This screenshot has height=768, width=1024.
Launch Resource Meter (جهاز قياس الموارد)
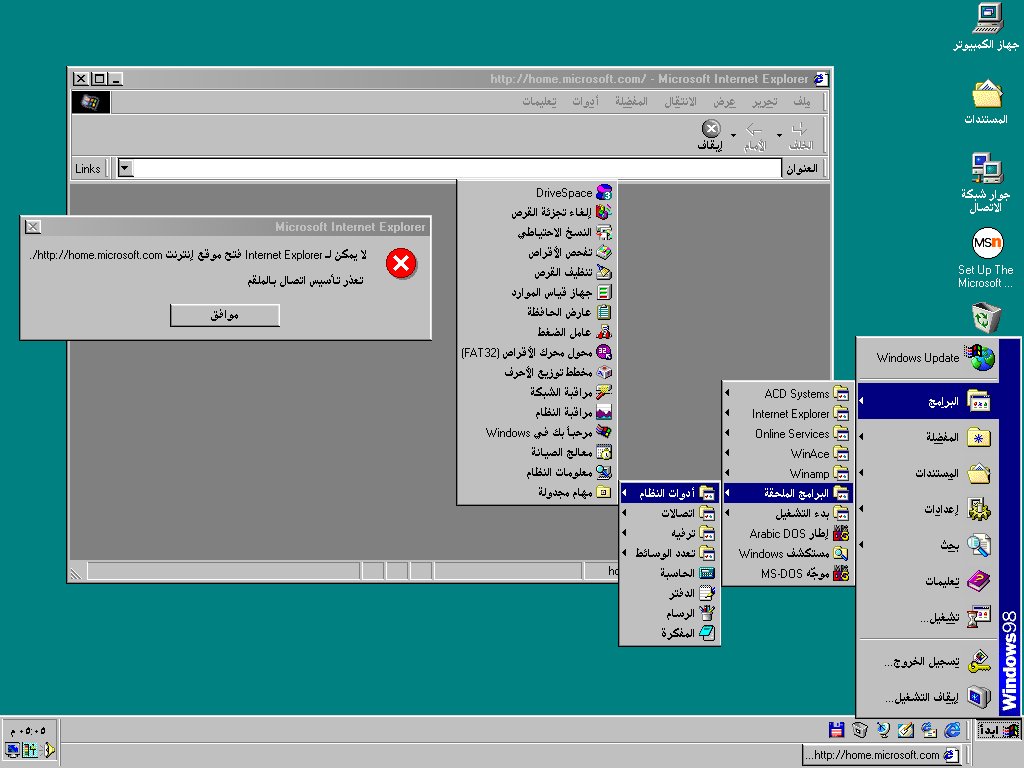click(537, 292)
